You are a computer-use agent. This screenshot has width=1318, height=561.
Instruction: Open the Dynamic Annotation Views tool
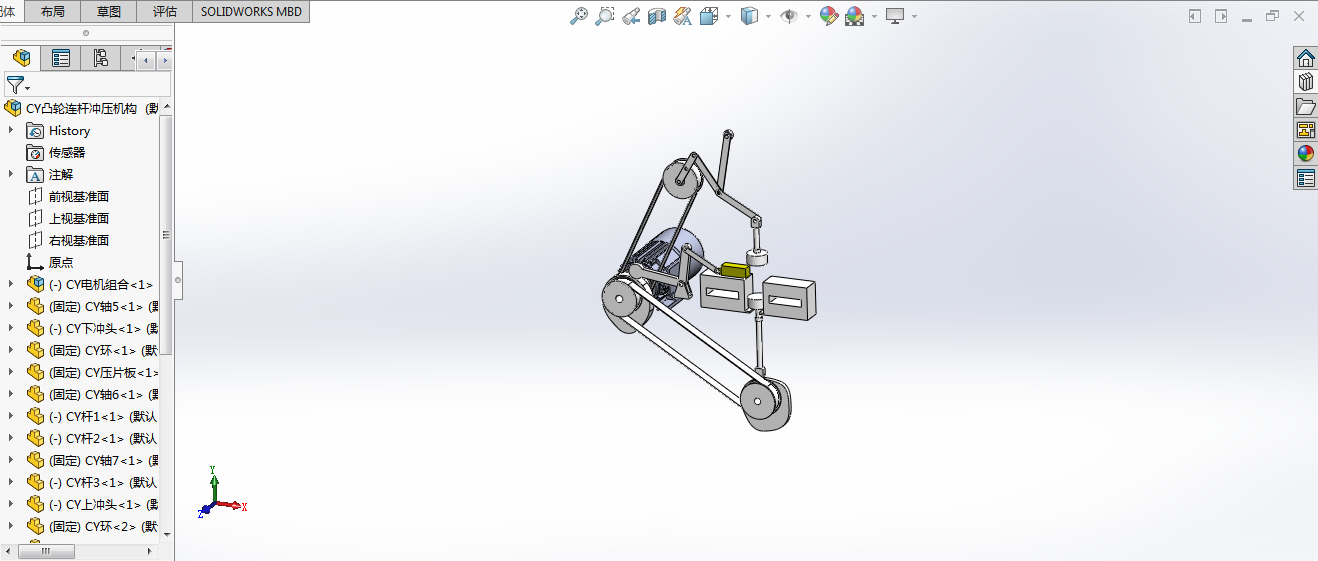[683, 16]
